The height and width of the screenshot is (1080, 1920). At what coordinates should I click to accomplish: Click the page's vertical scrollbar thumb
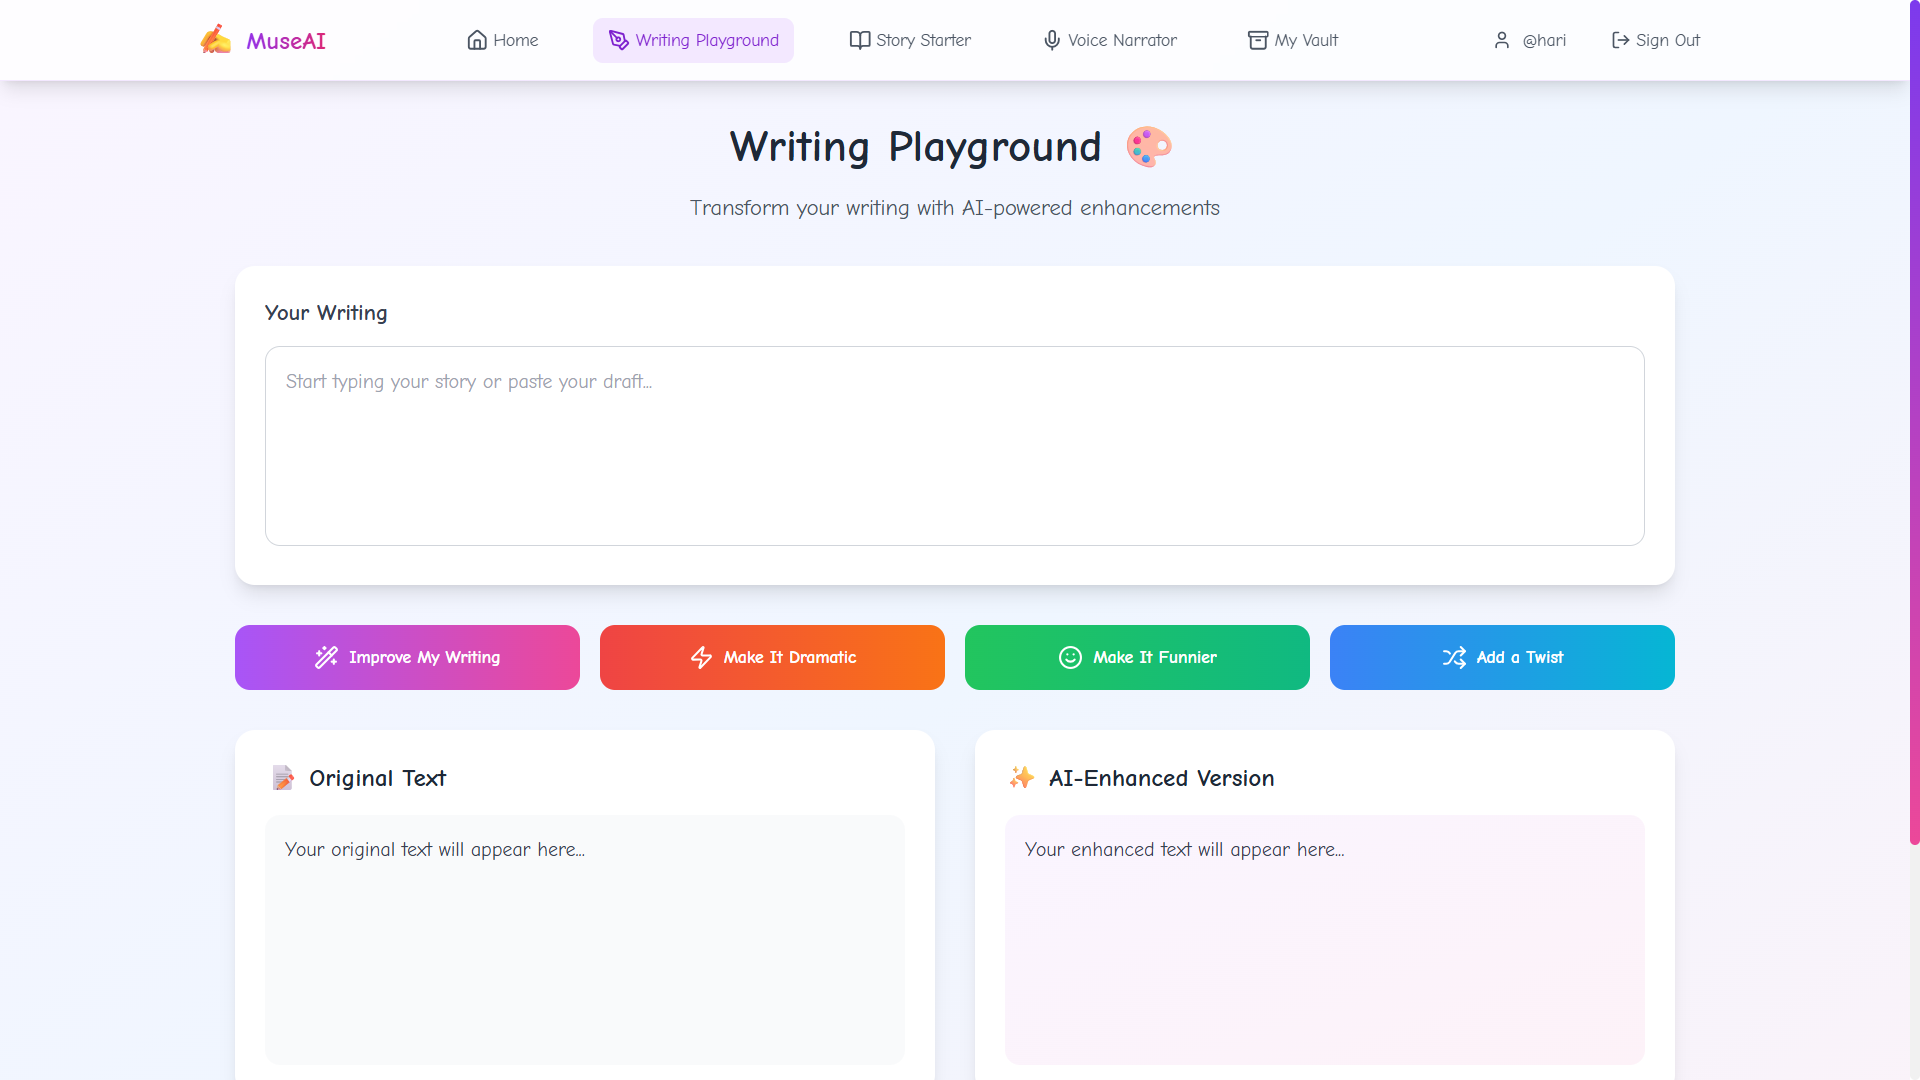pos(1914,420)
